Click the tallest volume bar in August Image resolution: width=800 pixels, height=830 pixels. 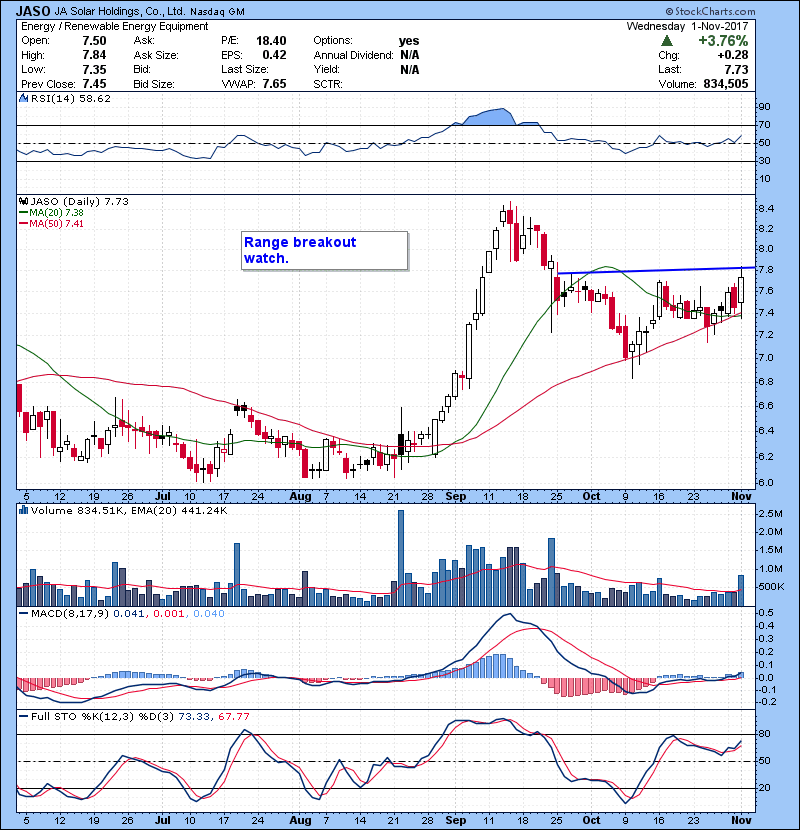point(401,558)
